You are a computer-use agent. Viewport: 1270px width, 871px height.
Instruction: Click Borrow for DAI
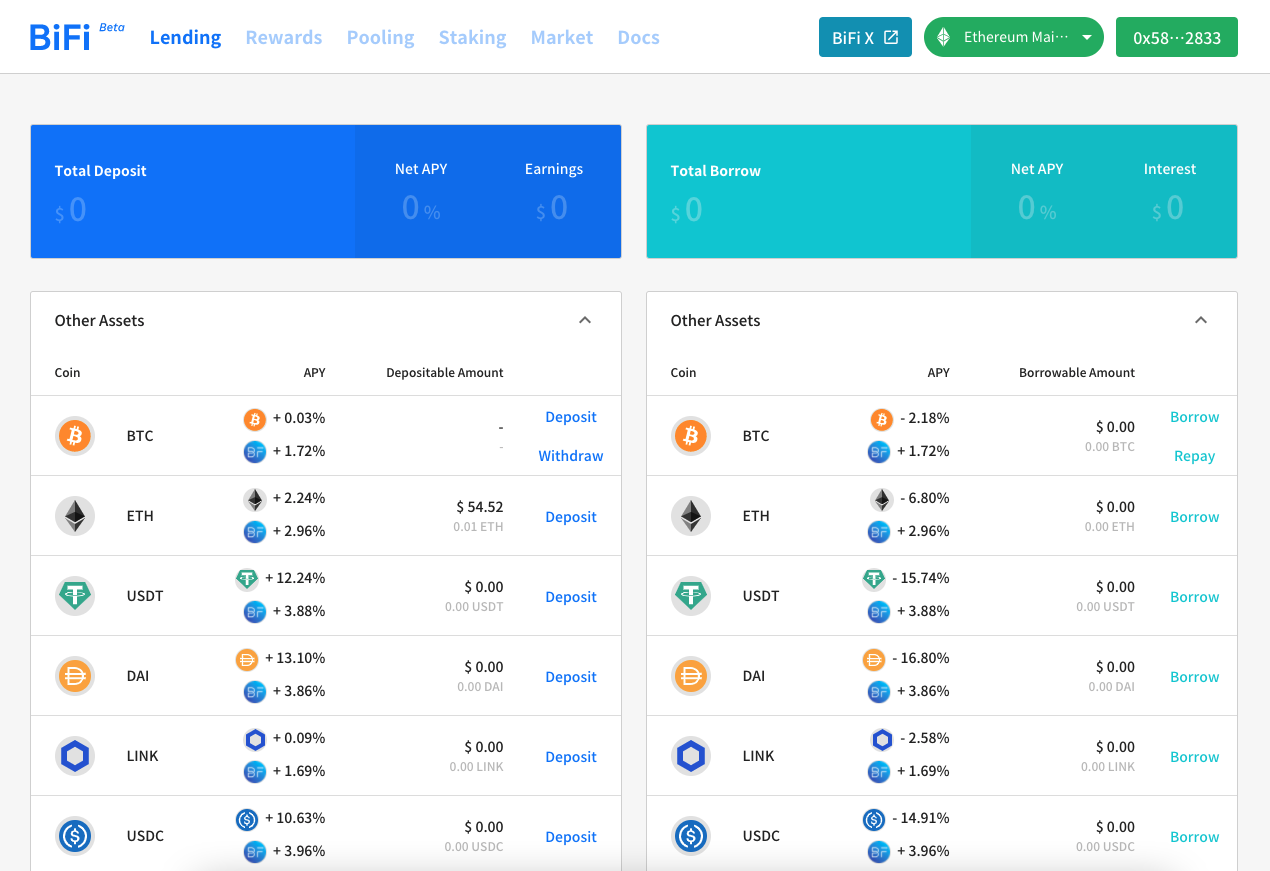[x=1195, y=677]
